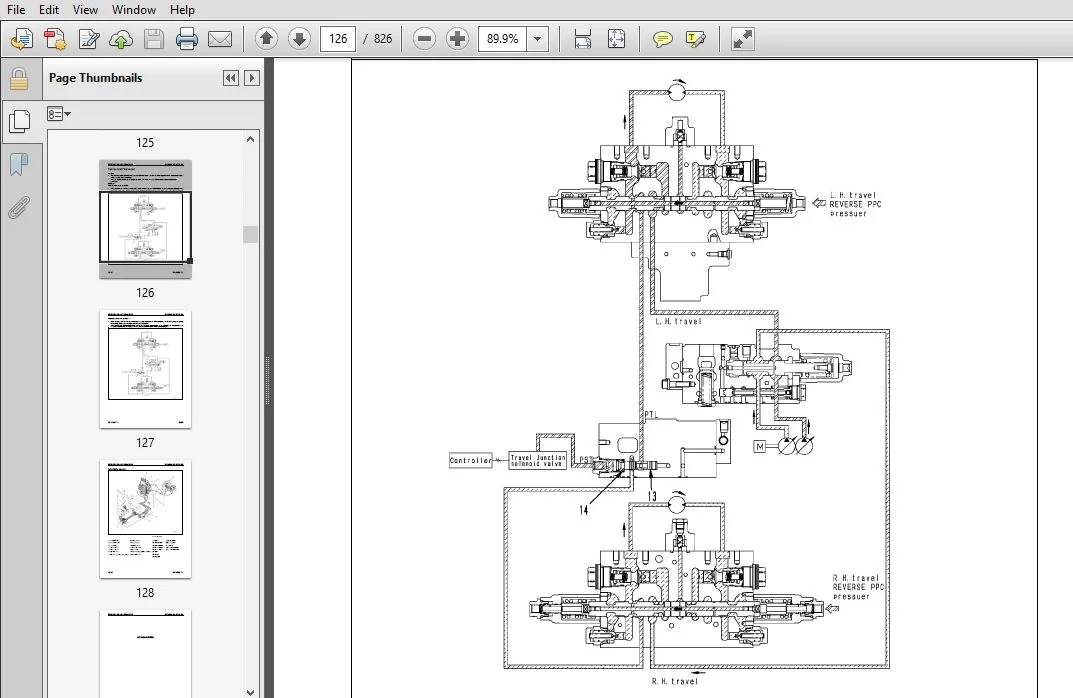Click 'R.H. travel REVERSE PPC pressuer' text
Screen dimensions: 1073x698
tap(858, 587)
